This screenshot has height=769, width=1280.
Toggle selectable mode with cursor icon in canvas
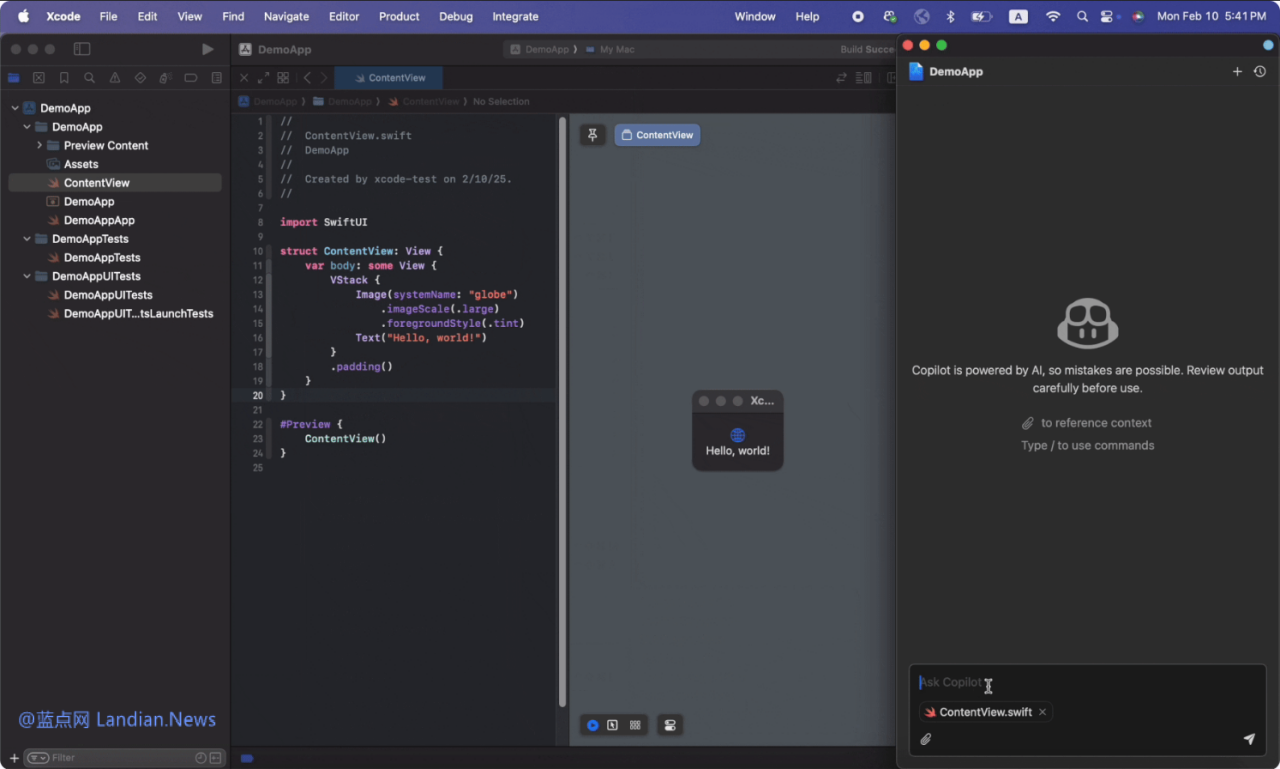pyautogui.click(x=613, y=725)
